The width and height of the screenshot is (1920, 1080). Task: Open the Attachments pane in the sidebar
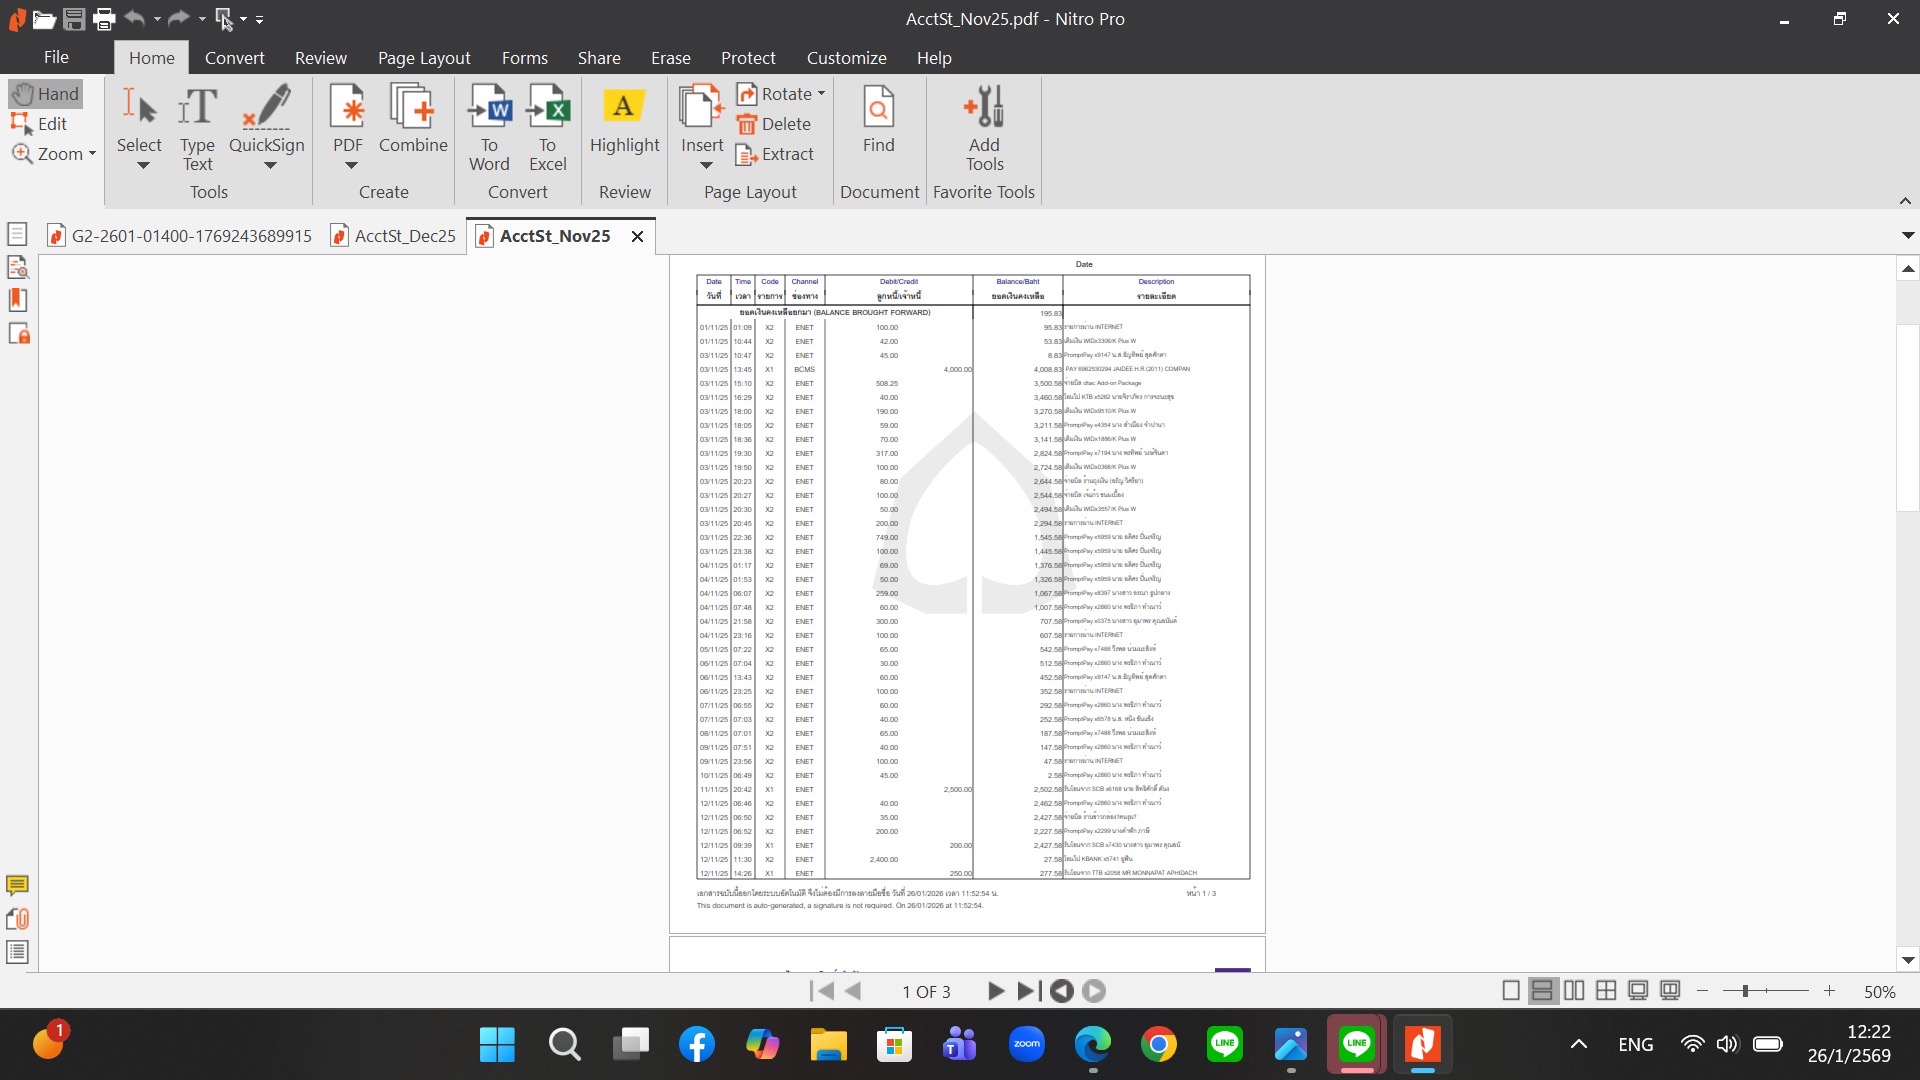(x=17, y=918)
